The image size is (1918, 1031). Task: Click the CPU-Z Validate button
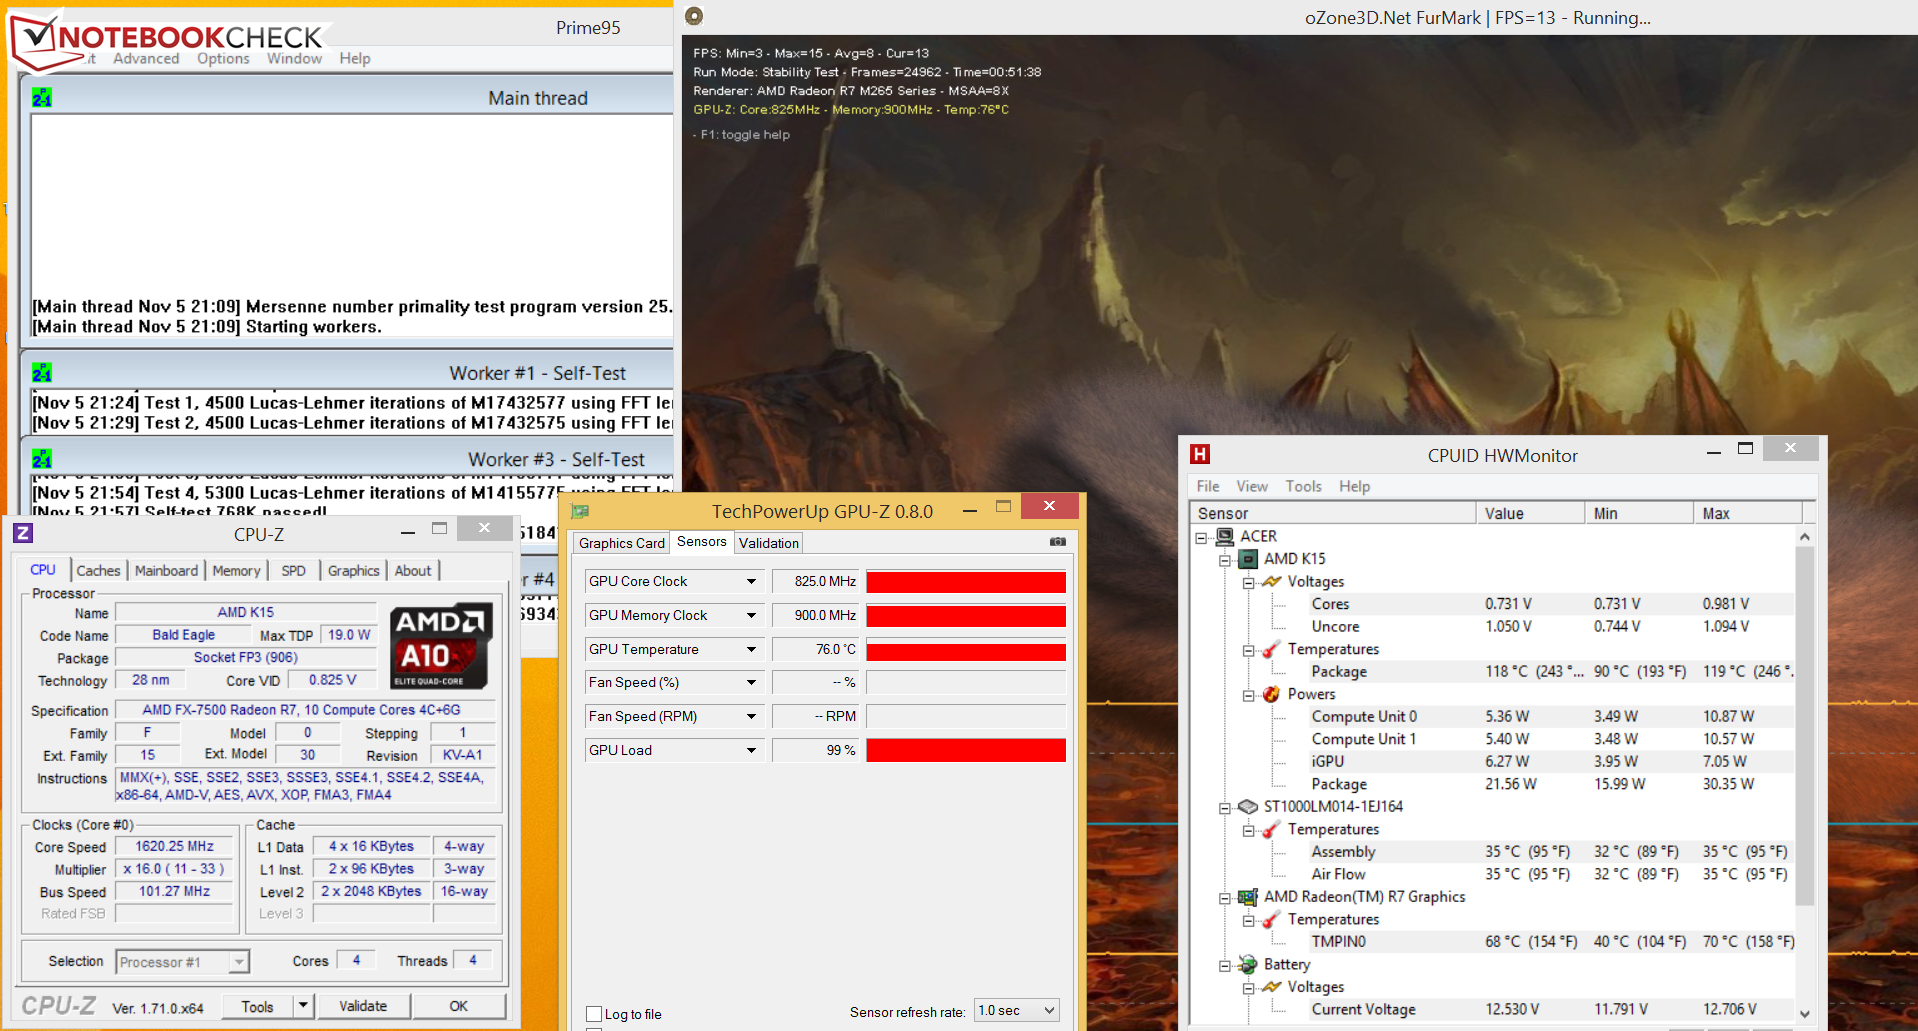point(363,1006)
